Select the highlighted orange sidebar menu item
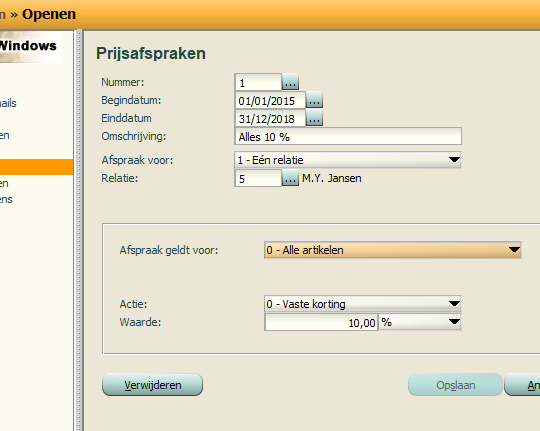 pos(37,167)
